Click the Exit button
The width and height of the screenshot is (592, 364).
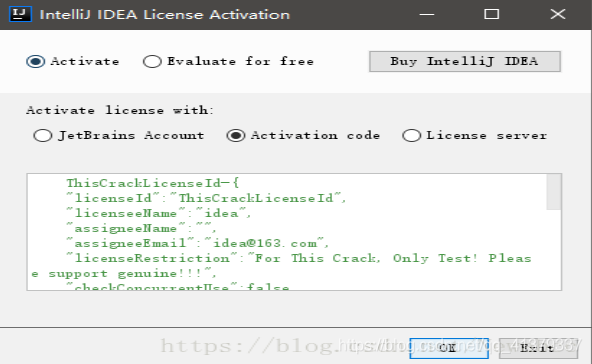point(538,348)
